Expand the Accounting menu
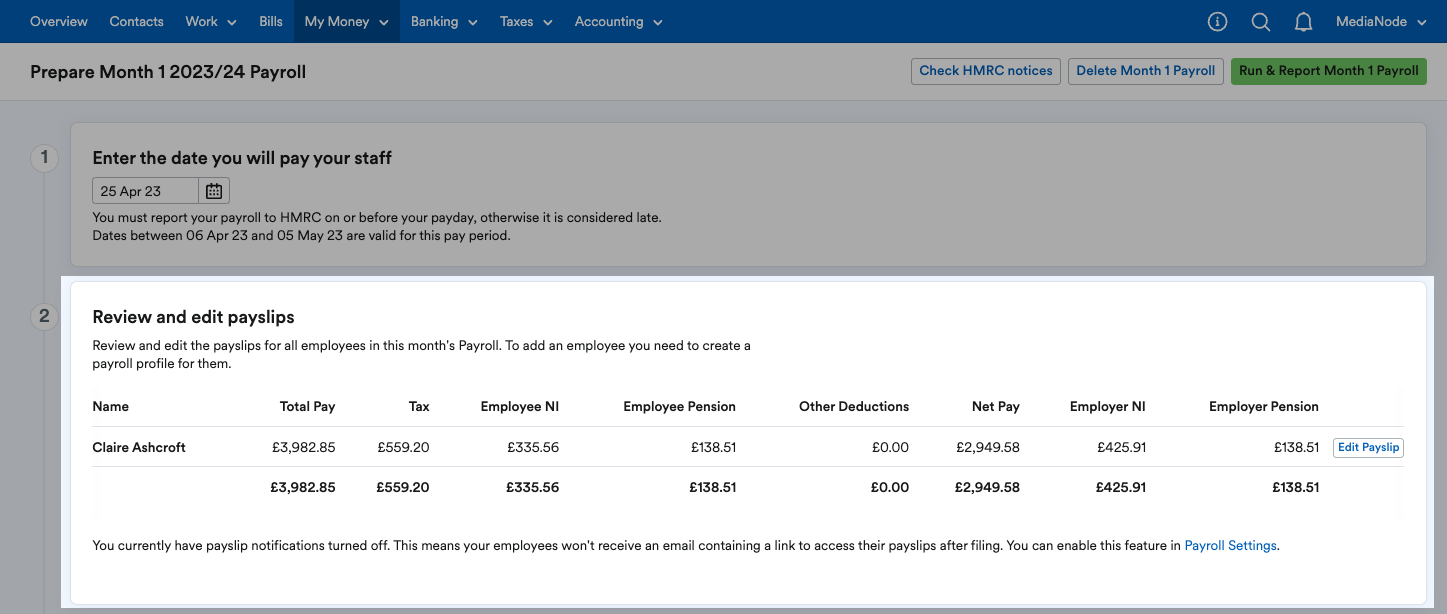This screenshot has width=1447, height=614. point(618,21)
